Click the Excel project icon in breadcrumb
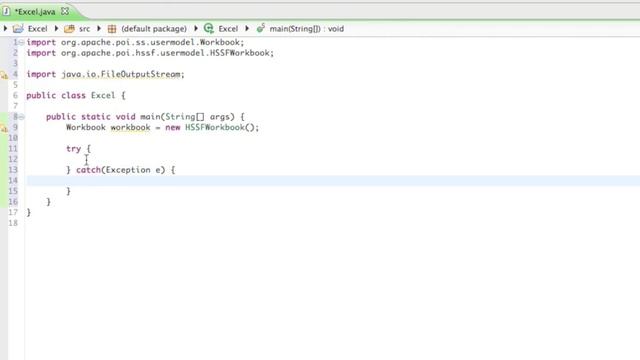 (18, 29)
